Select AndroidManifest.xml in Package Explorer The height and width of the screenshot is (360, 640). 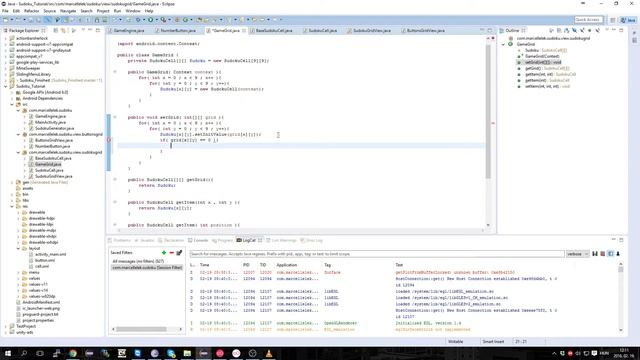pyautogui.click(x=41, y=302)
